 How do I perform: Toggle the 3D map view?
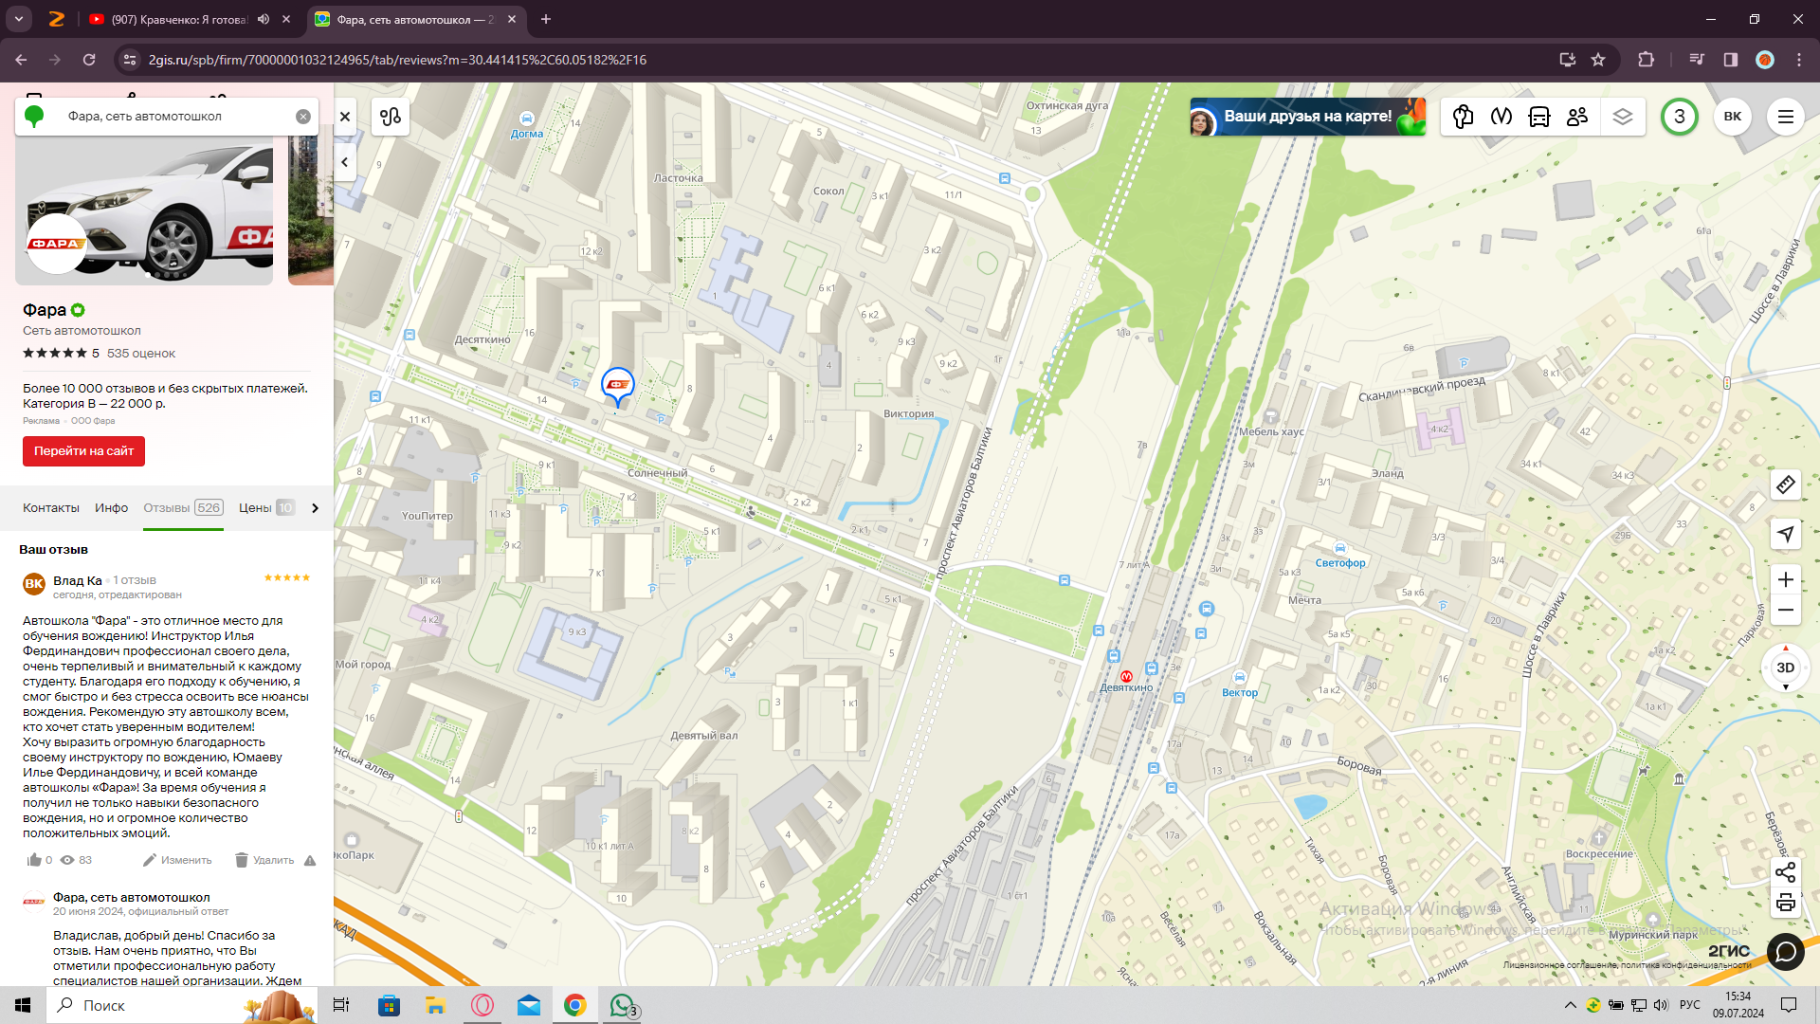click(x=1785, y=668)
